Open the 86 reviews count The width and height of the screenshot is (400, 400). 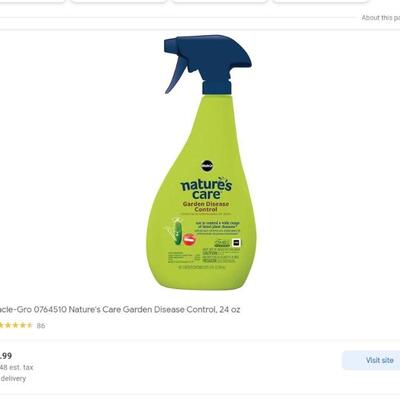point(41,326)
